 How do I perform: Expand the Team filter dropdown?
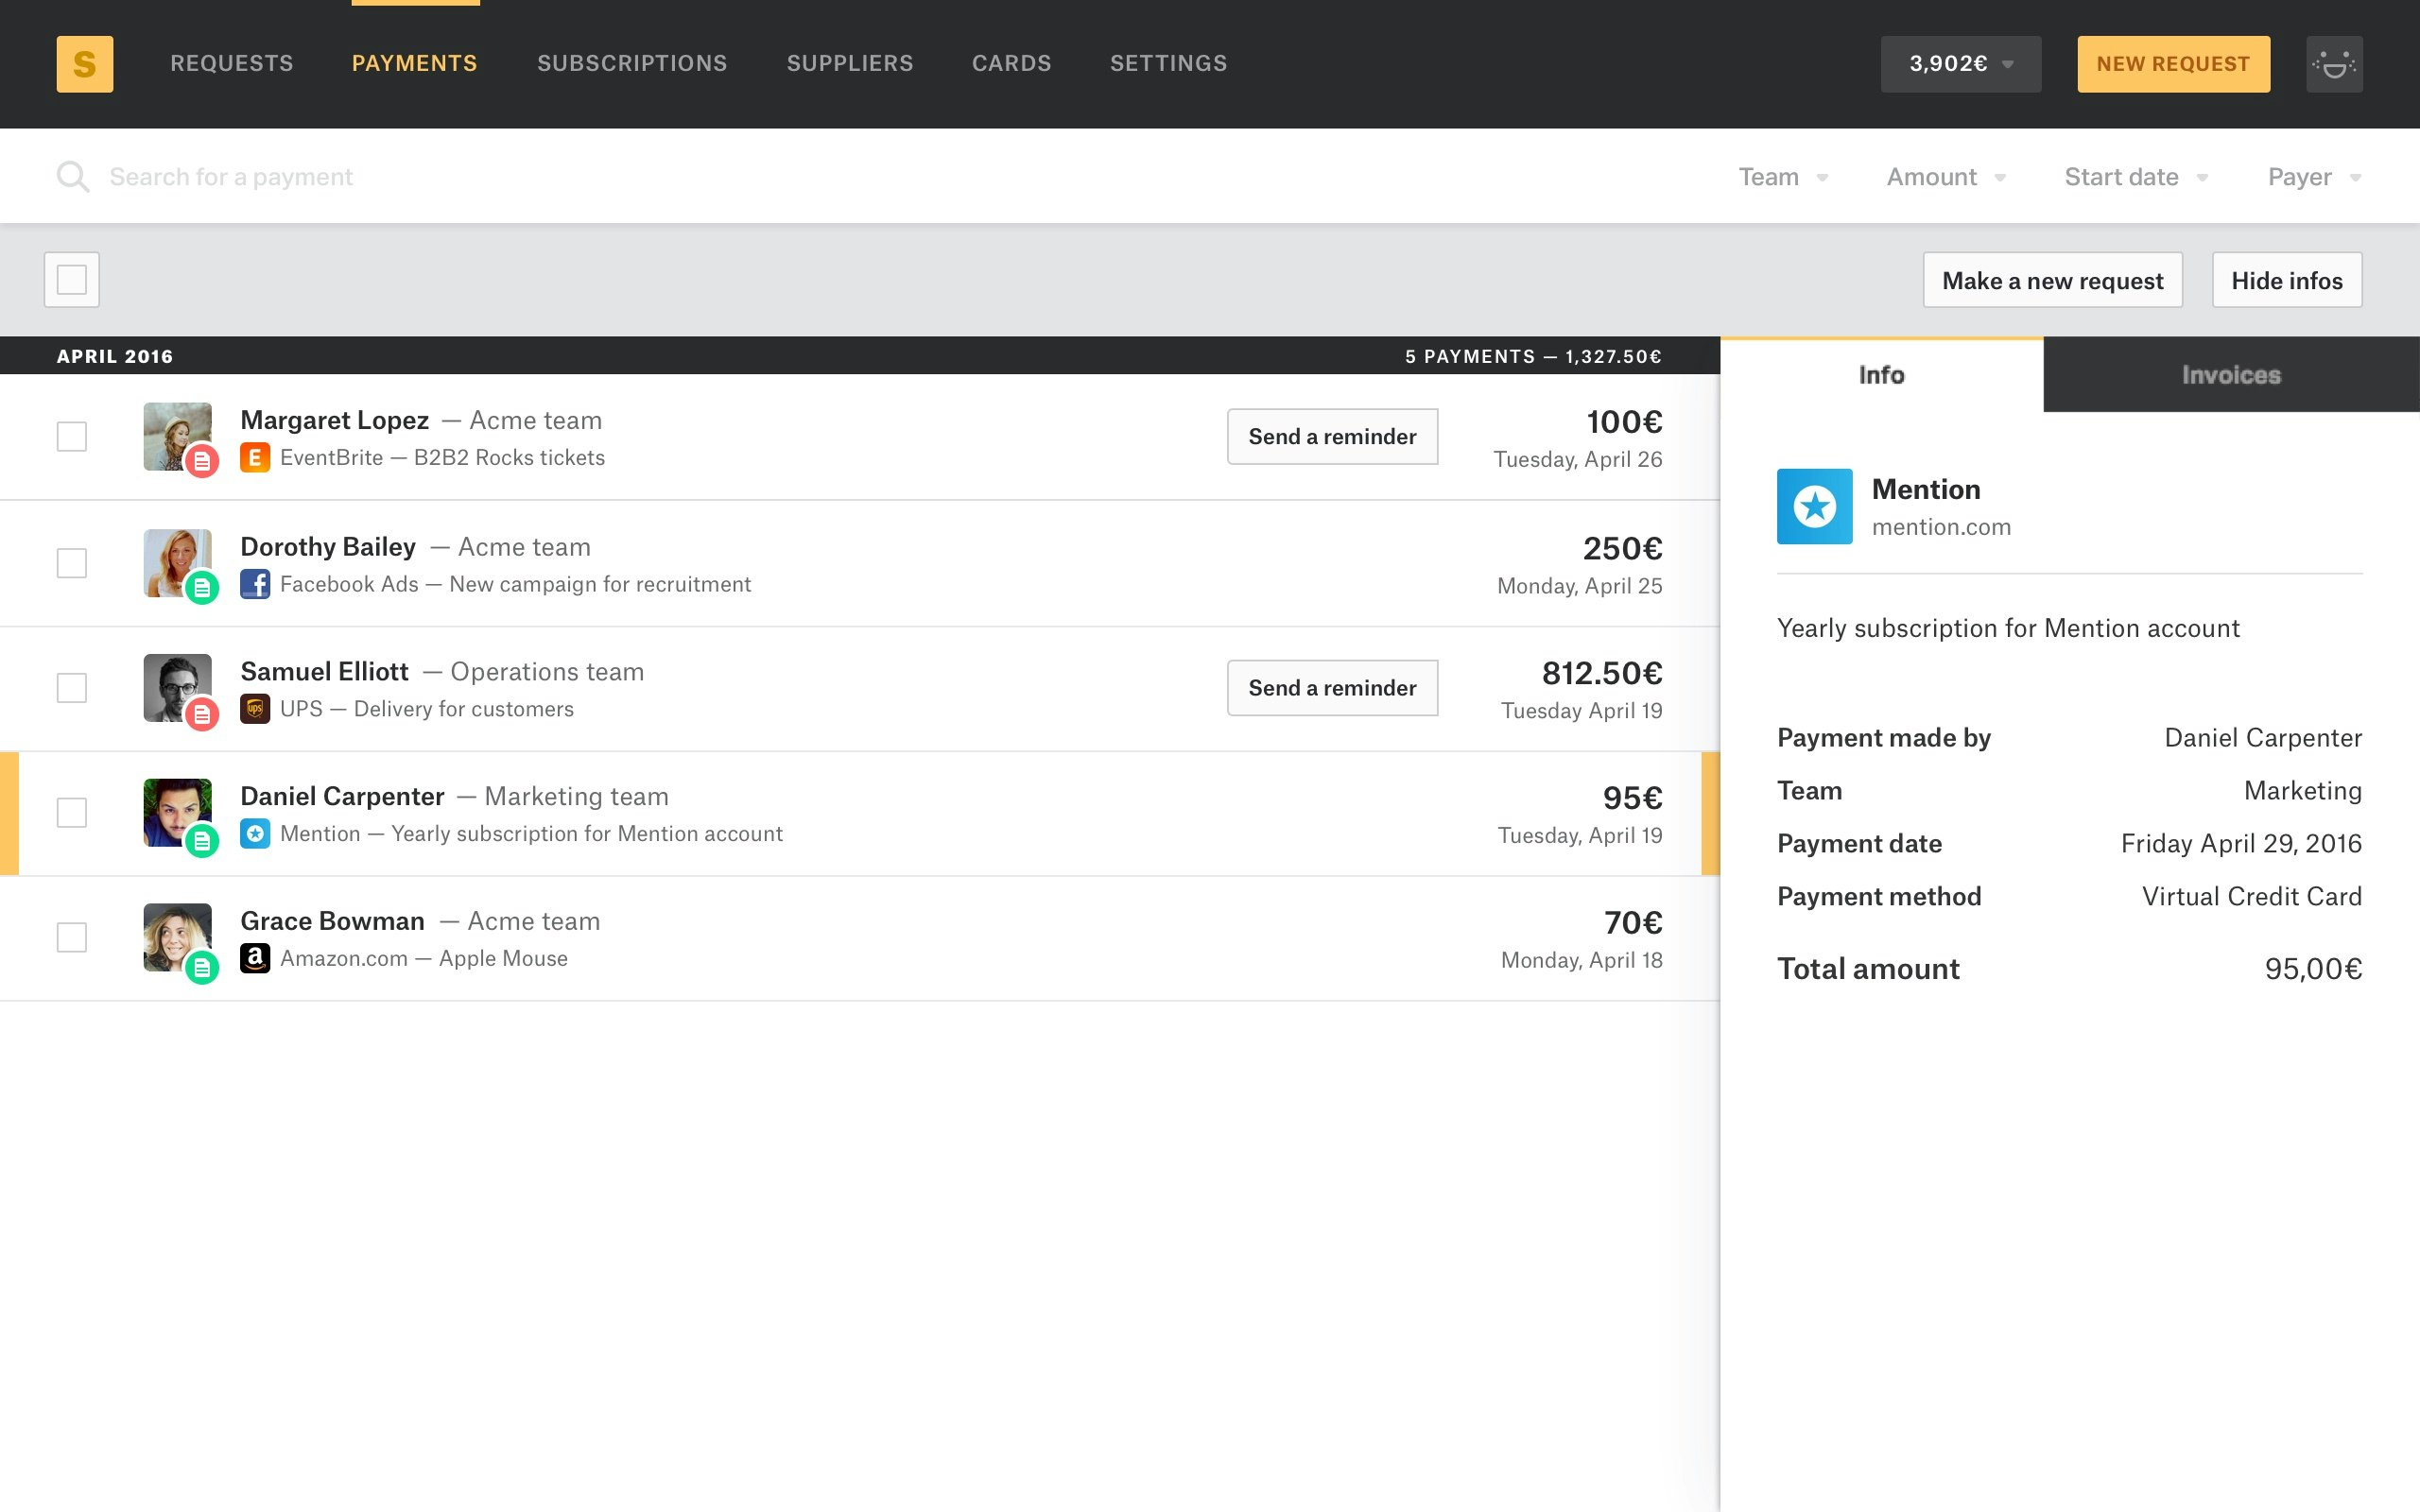click(x=1782, y=177)
